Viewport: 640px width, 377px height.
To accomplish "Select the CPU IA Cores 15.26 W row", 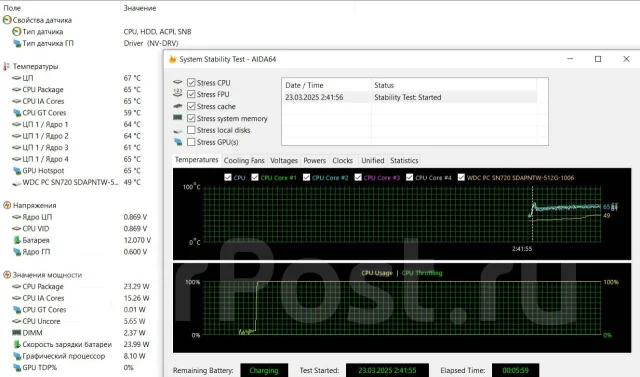I will [81, 298].
